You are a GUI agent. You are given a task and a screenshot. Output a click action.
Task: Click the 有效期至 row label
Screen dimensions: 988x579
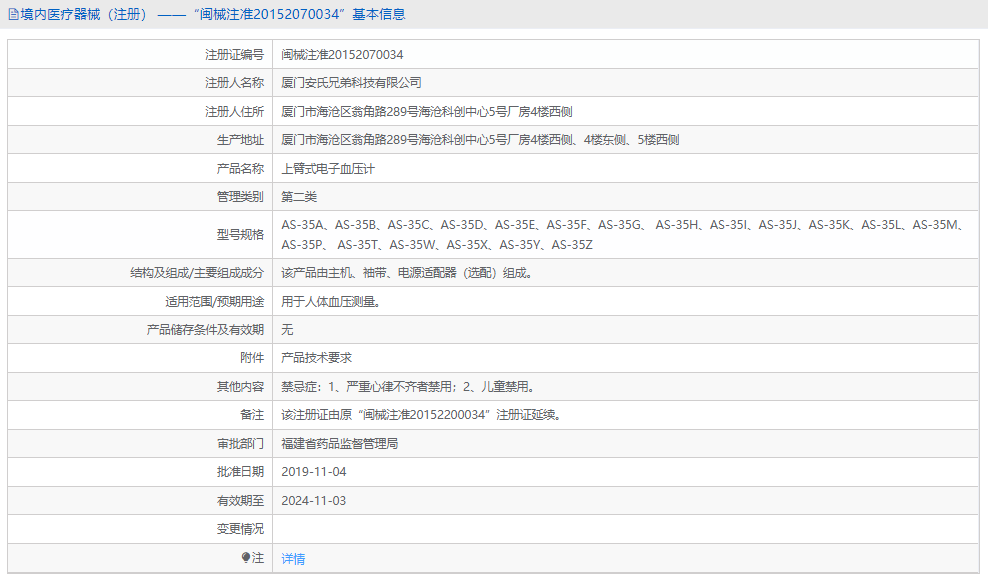pos(241,500)
